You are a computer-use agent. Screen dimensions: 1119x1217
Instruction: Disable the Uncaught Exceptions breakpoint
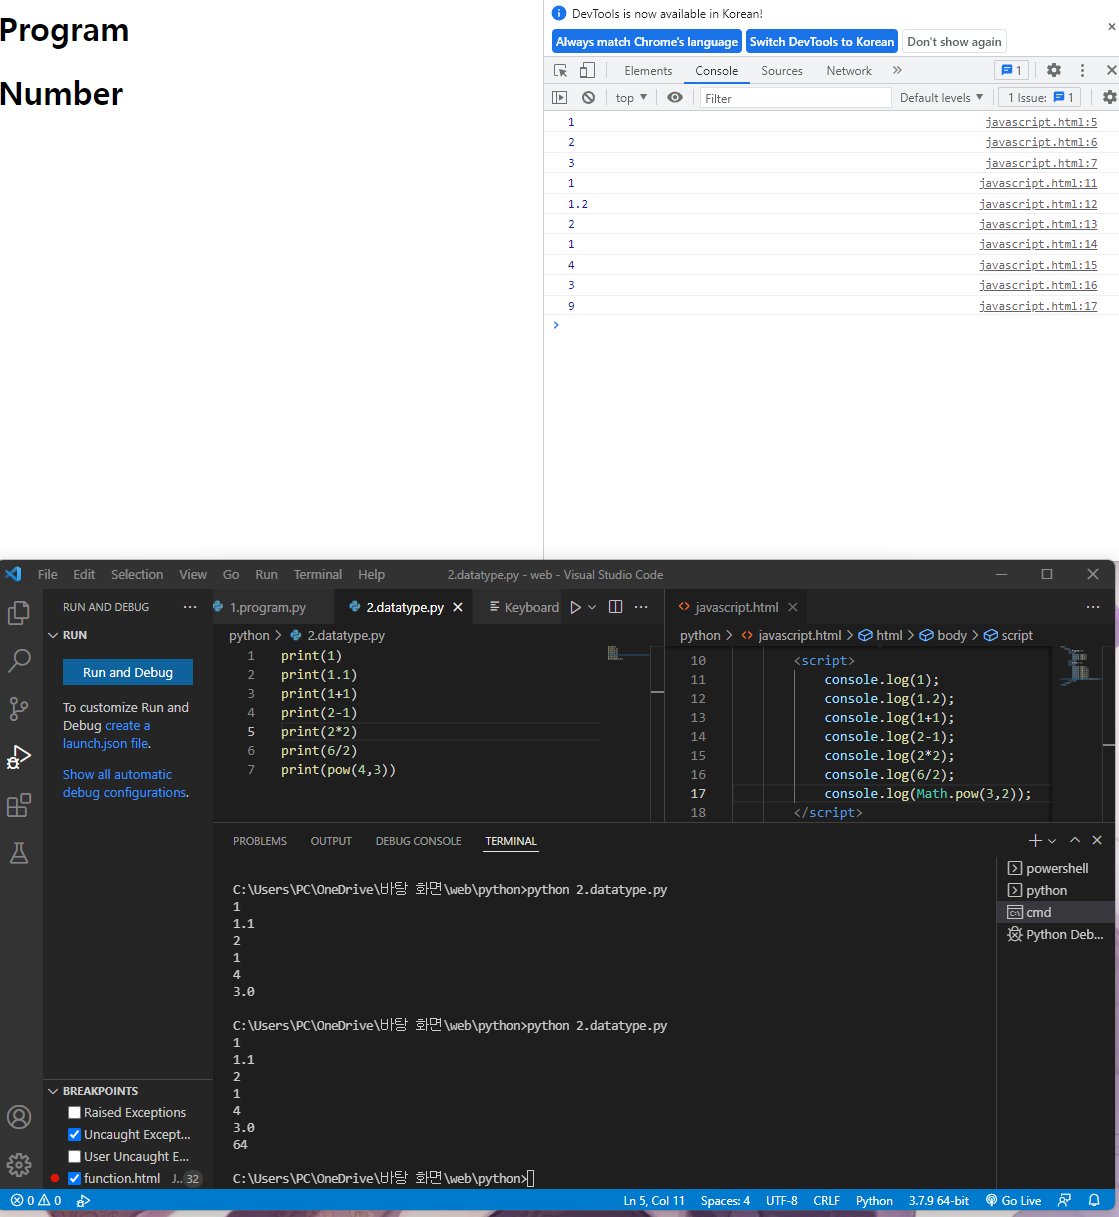coord(74,1134)
